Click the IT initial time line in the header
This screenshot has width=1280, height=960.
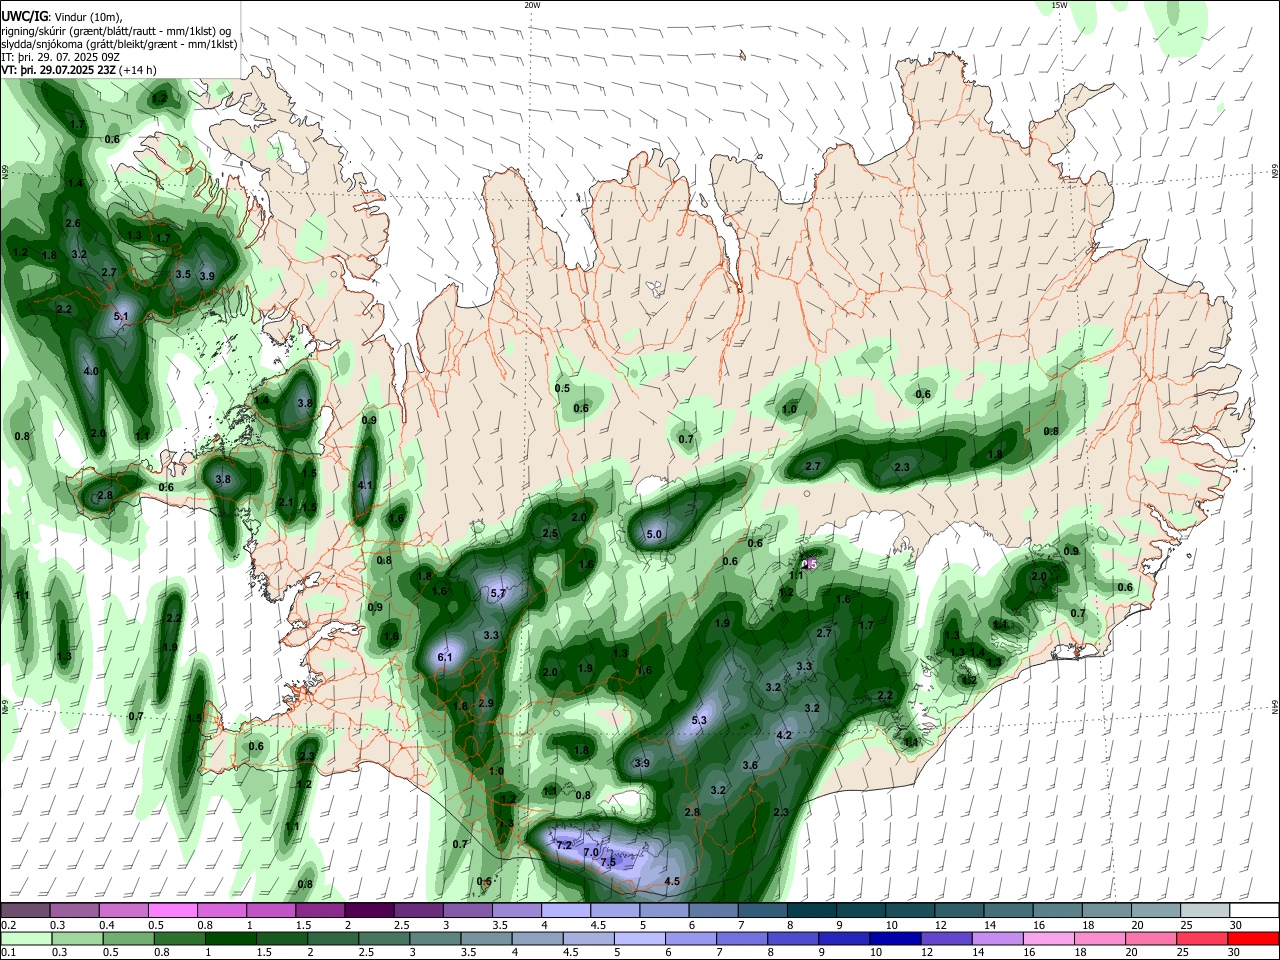[61, 57]
